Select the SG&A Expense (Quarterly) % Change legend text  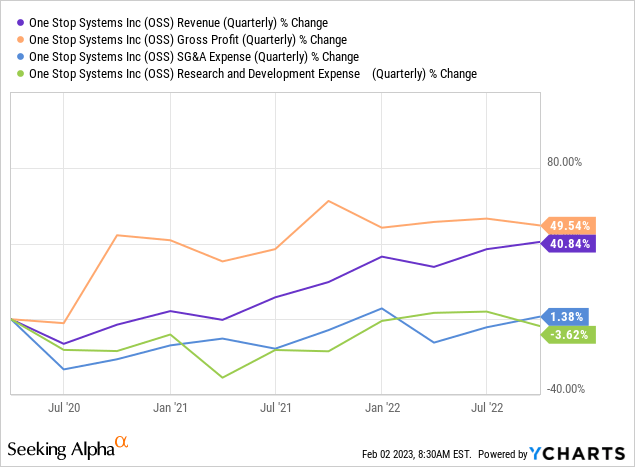coord(194,57)
